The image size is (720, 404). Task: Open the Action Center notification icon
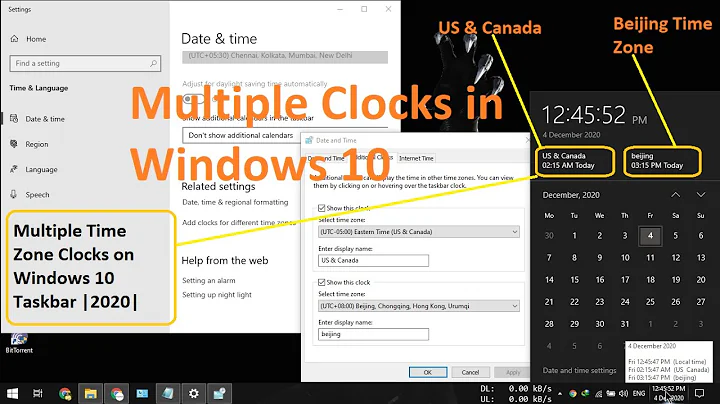pos(699,393)
